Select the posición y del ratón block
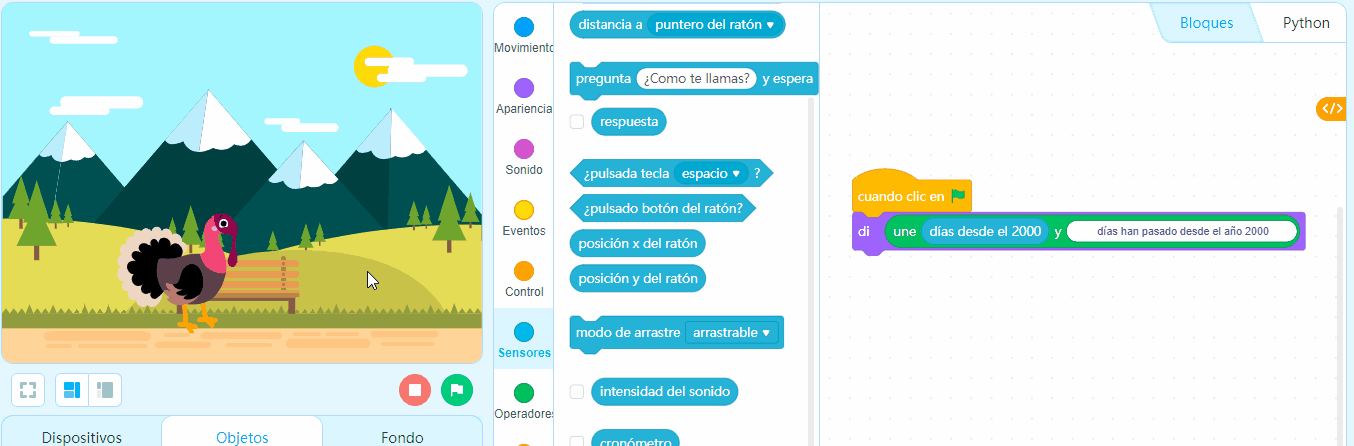Screen dimensions: 1354x446 tap(638, 278)
